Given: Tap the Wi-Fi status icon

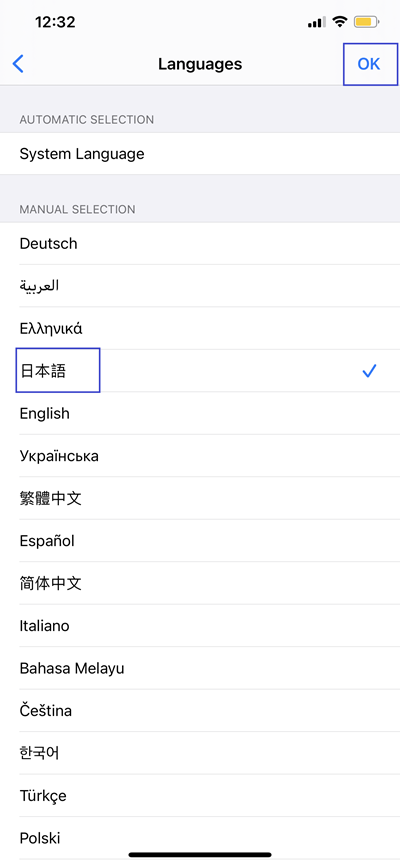Looking at the screenshot, I should [x=340, y=23].
